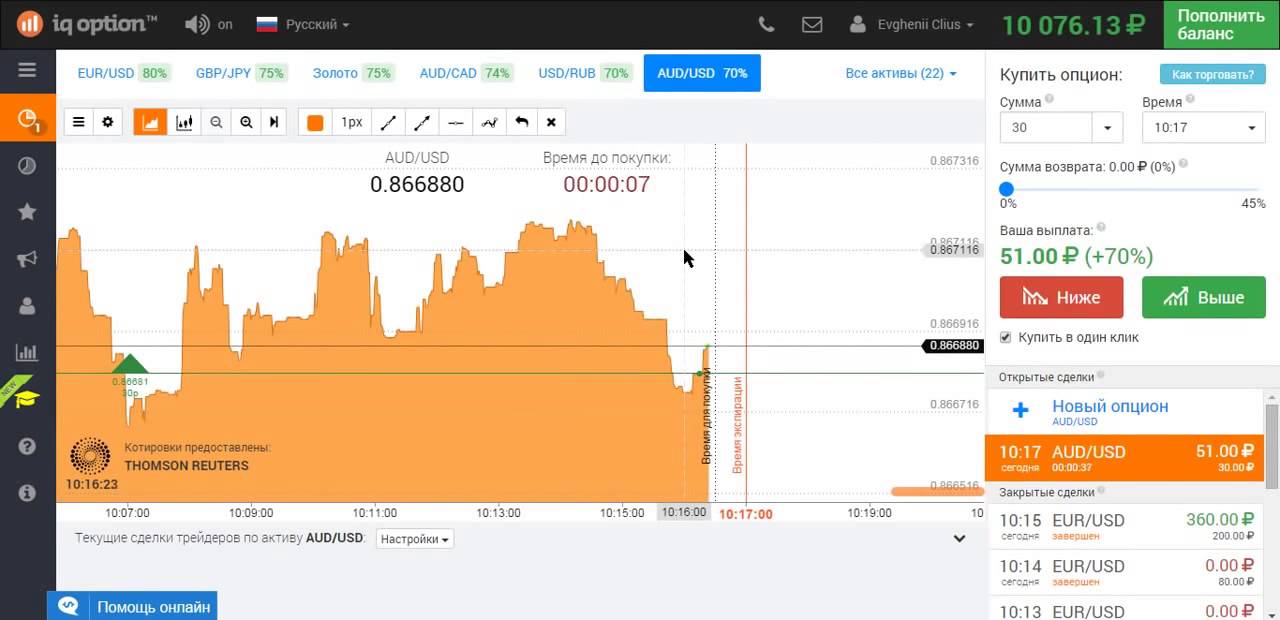1280x620 pixels.
Task: Expand the traders deals panel chevron
Action: (x=959, y=538)
